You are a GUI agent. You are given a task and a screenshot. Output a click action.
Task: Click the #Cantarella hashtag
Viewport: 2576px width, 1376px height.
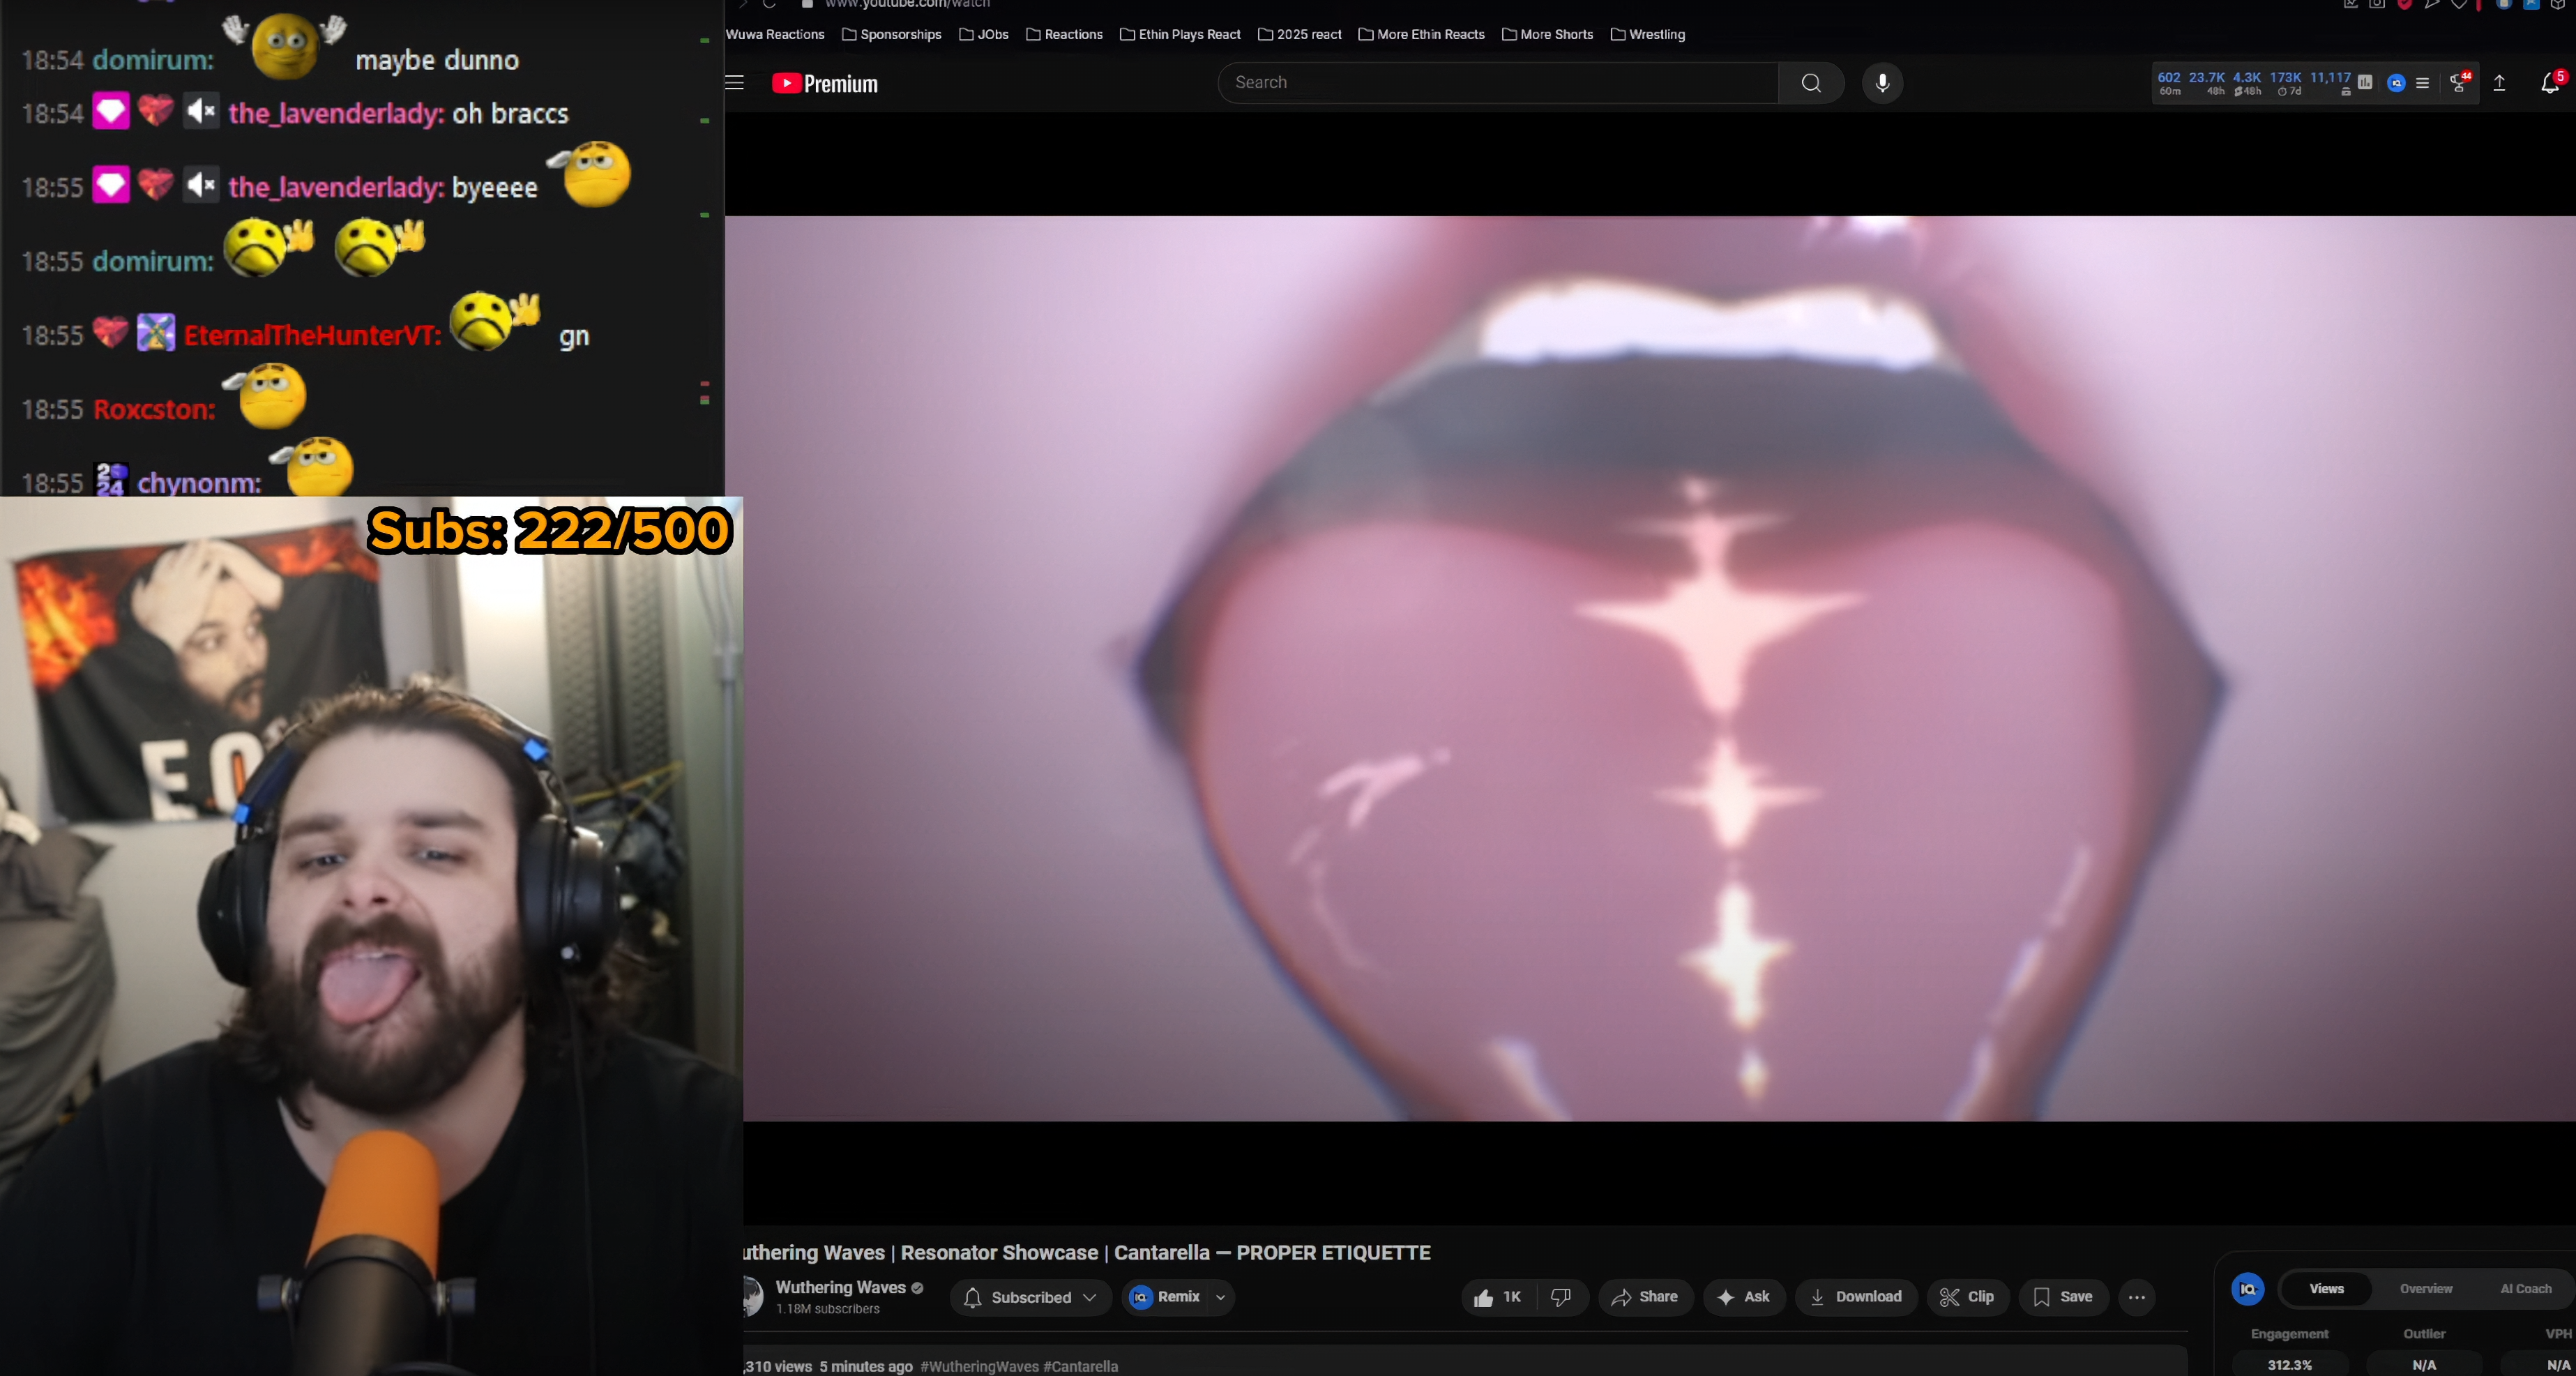tap(1080, 1366)
